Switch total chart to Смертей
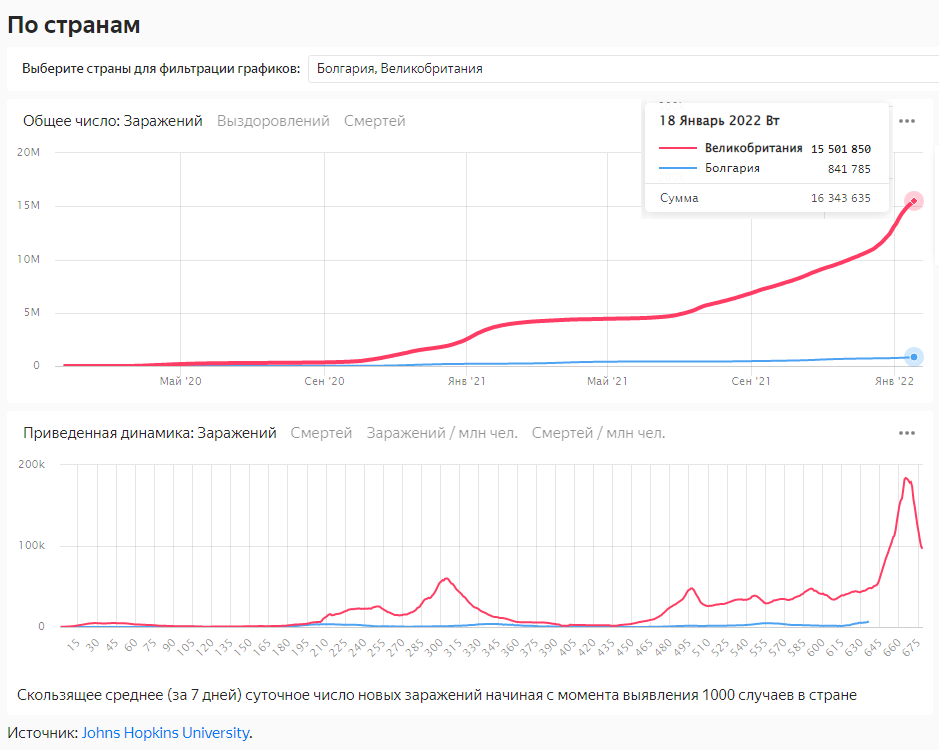Screen dimensions: 939x750 tap(375, 121)
